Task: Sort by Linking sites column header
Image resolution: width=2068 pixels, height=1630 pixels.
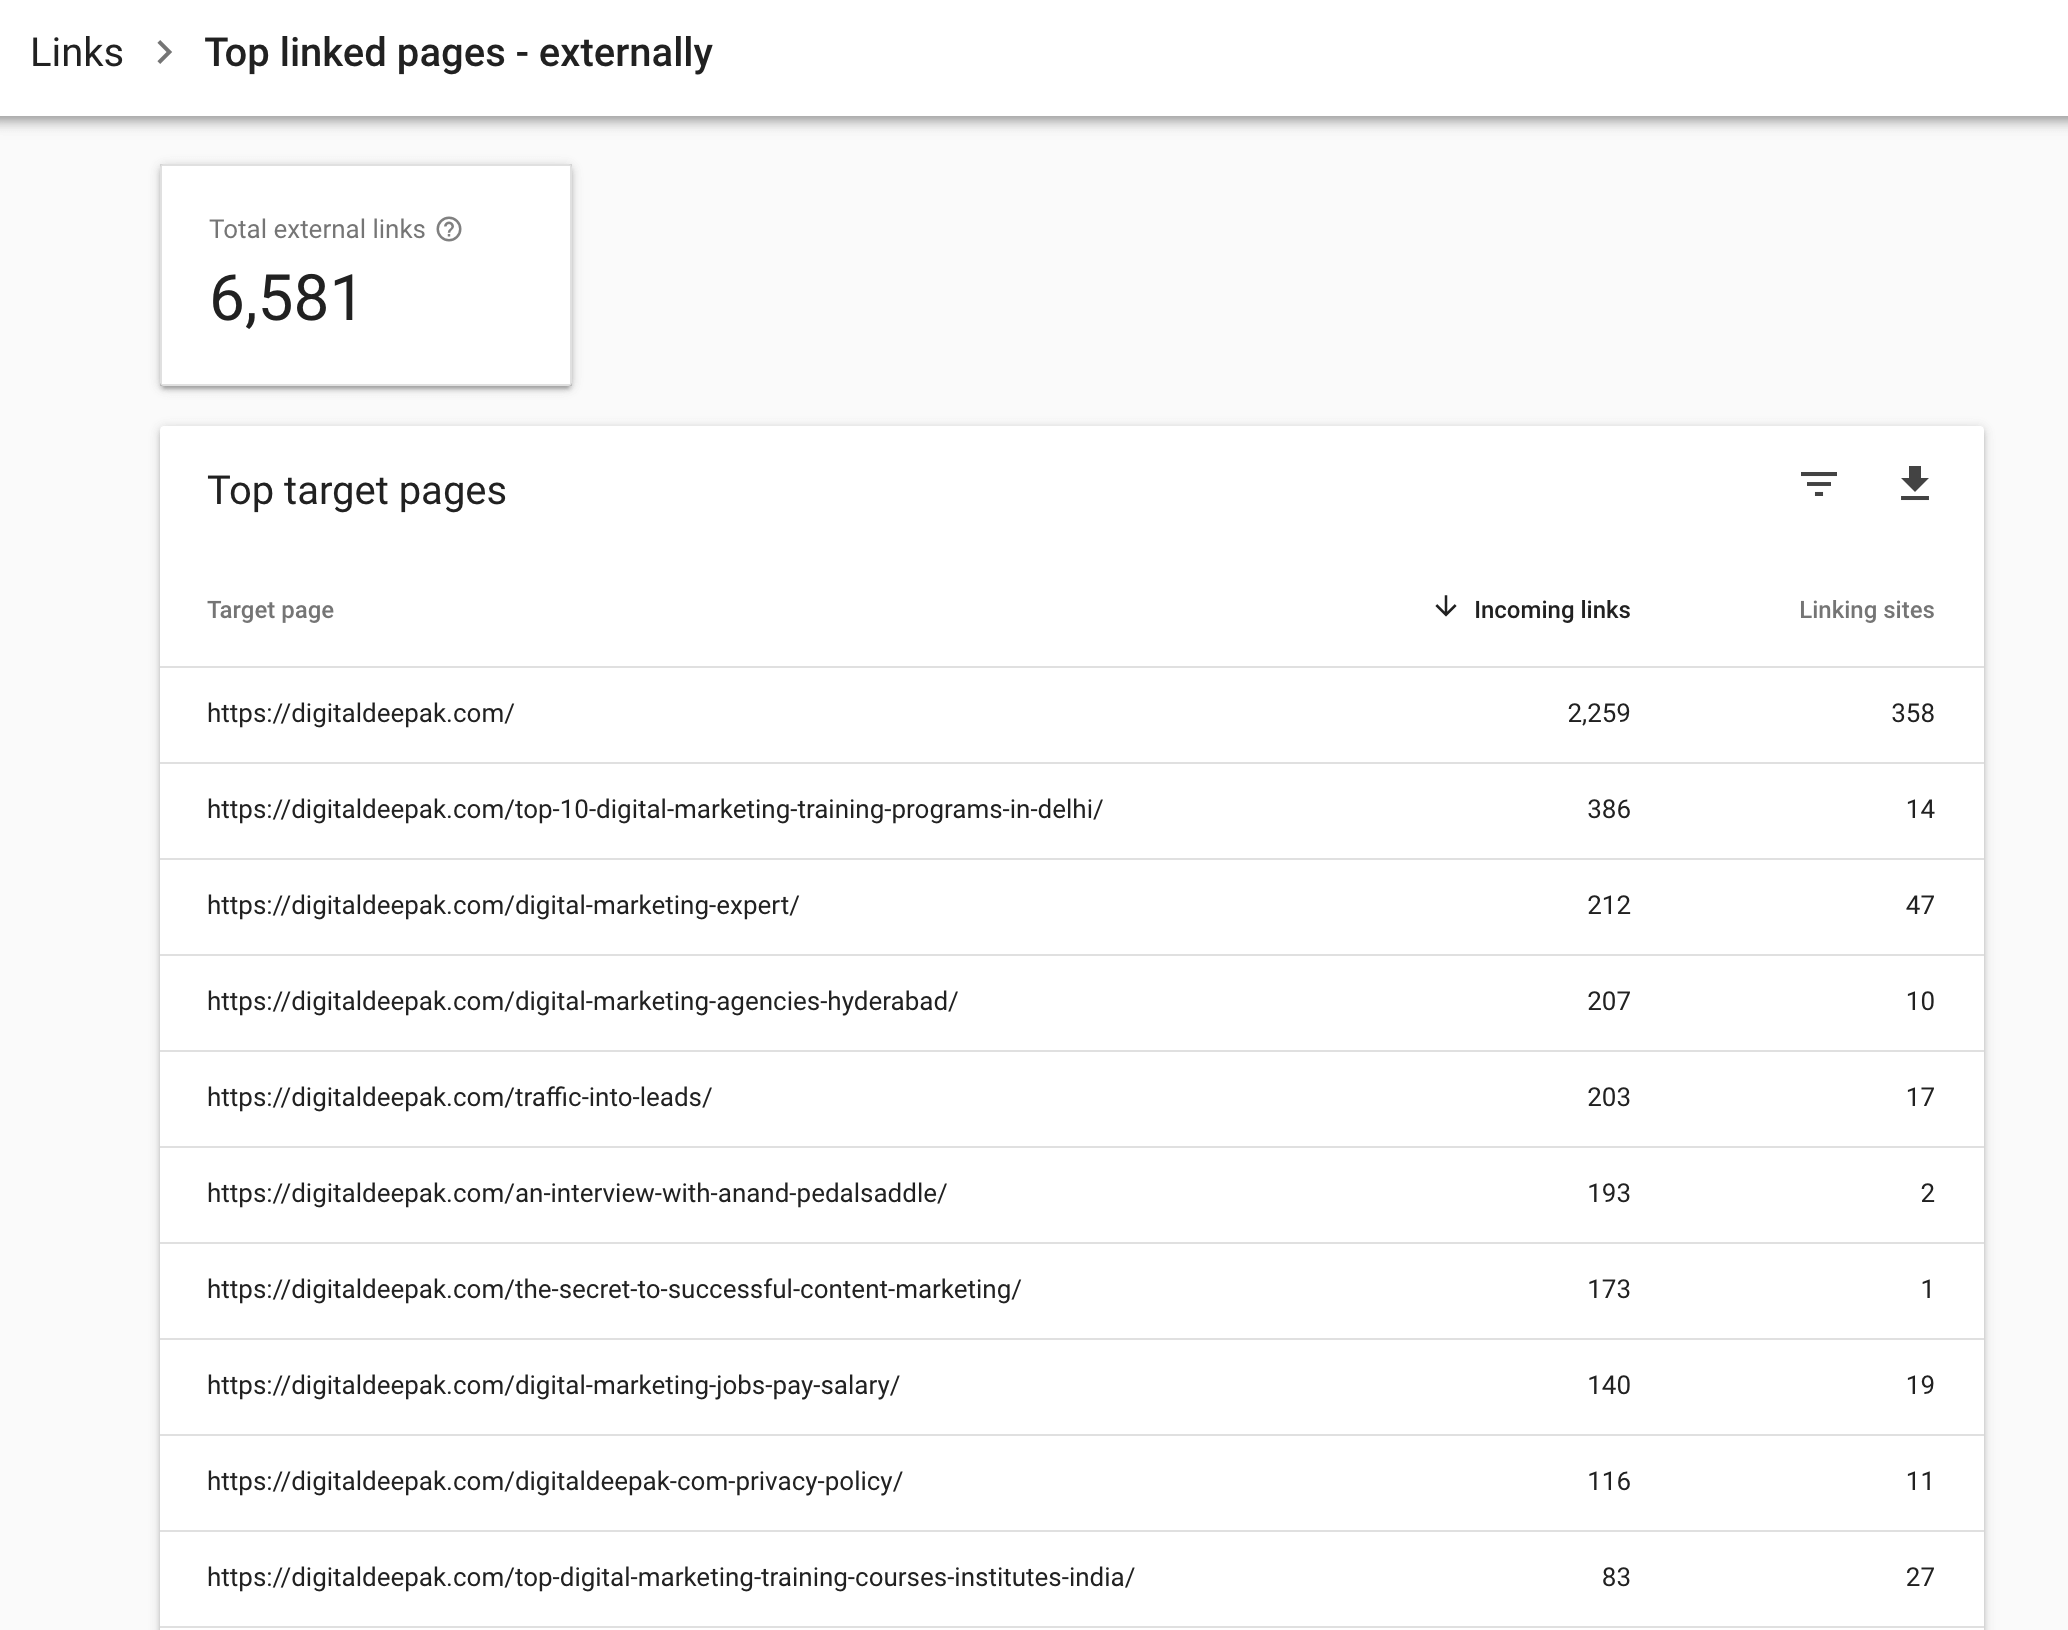Action: [x=1865, y=610]
